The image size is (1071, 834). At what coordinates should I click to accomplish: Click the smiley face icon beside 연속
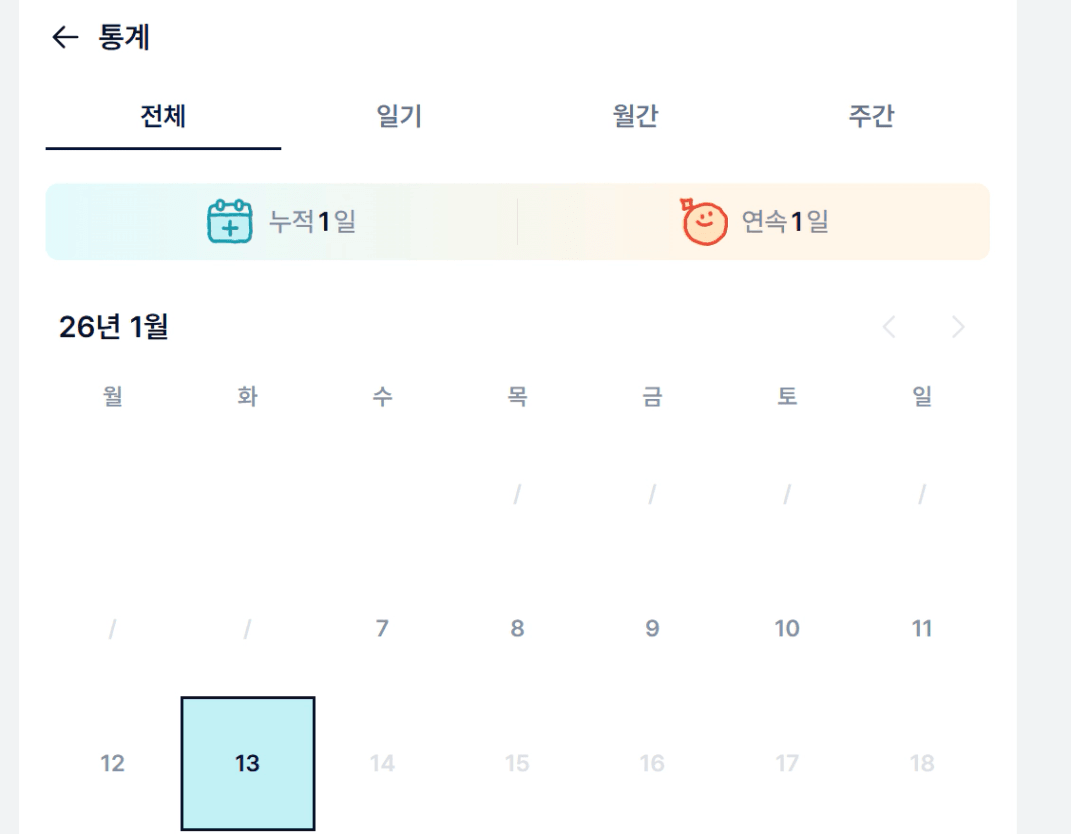click(704, 221)
